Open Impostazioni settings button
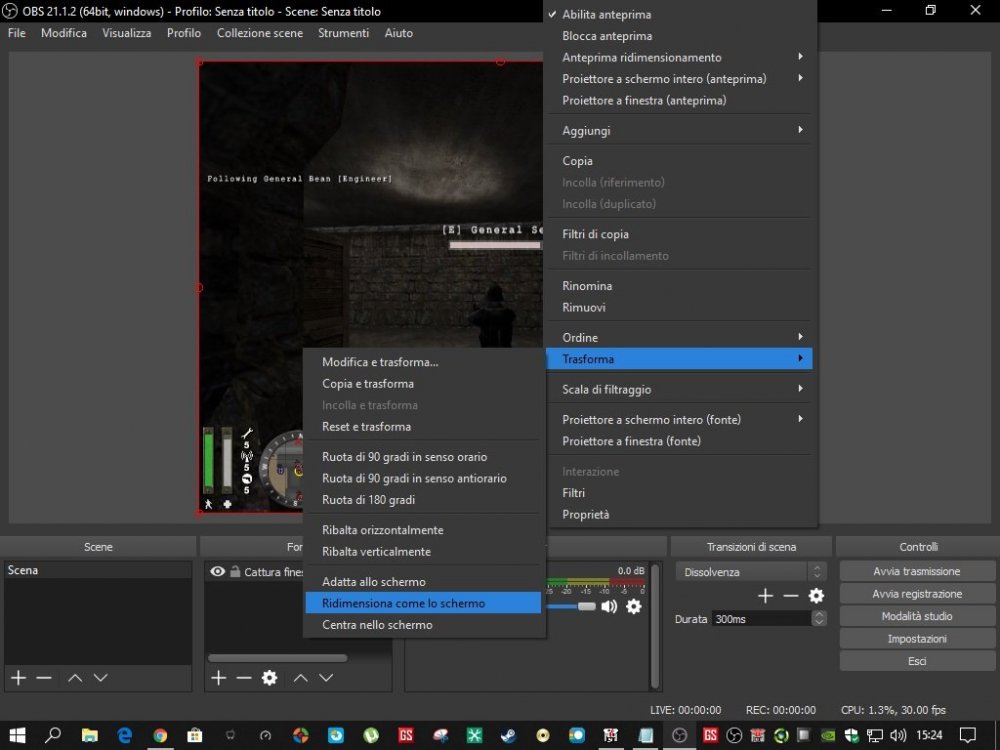Viewport: 1000px width, 750px height. pos(917,638)
